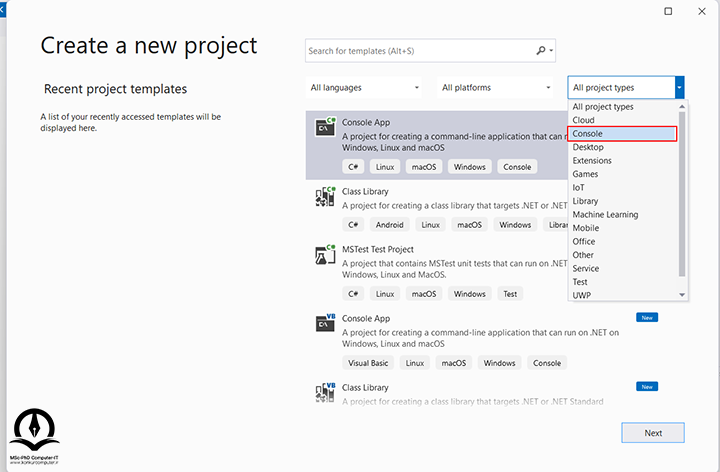Close the Create a new project dialog
Screen dimensions: 720x472
[x=702, y=11]
